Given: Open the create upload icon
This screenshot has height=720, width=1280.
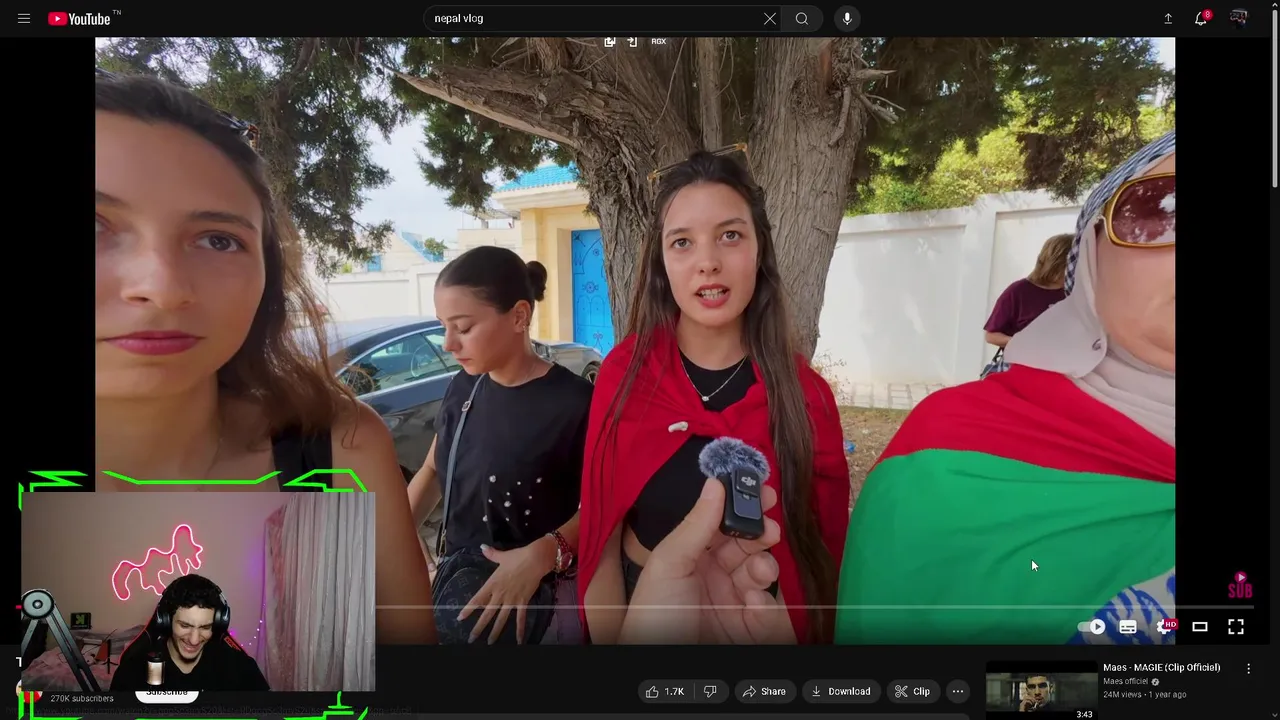Looking at the screenshot, I should click(1168, 19).
